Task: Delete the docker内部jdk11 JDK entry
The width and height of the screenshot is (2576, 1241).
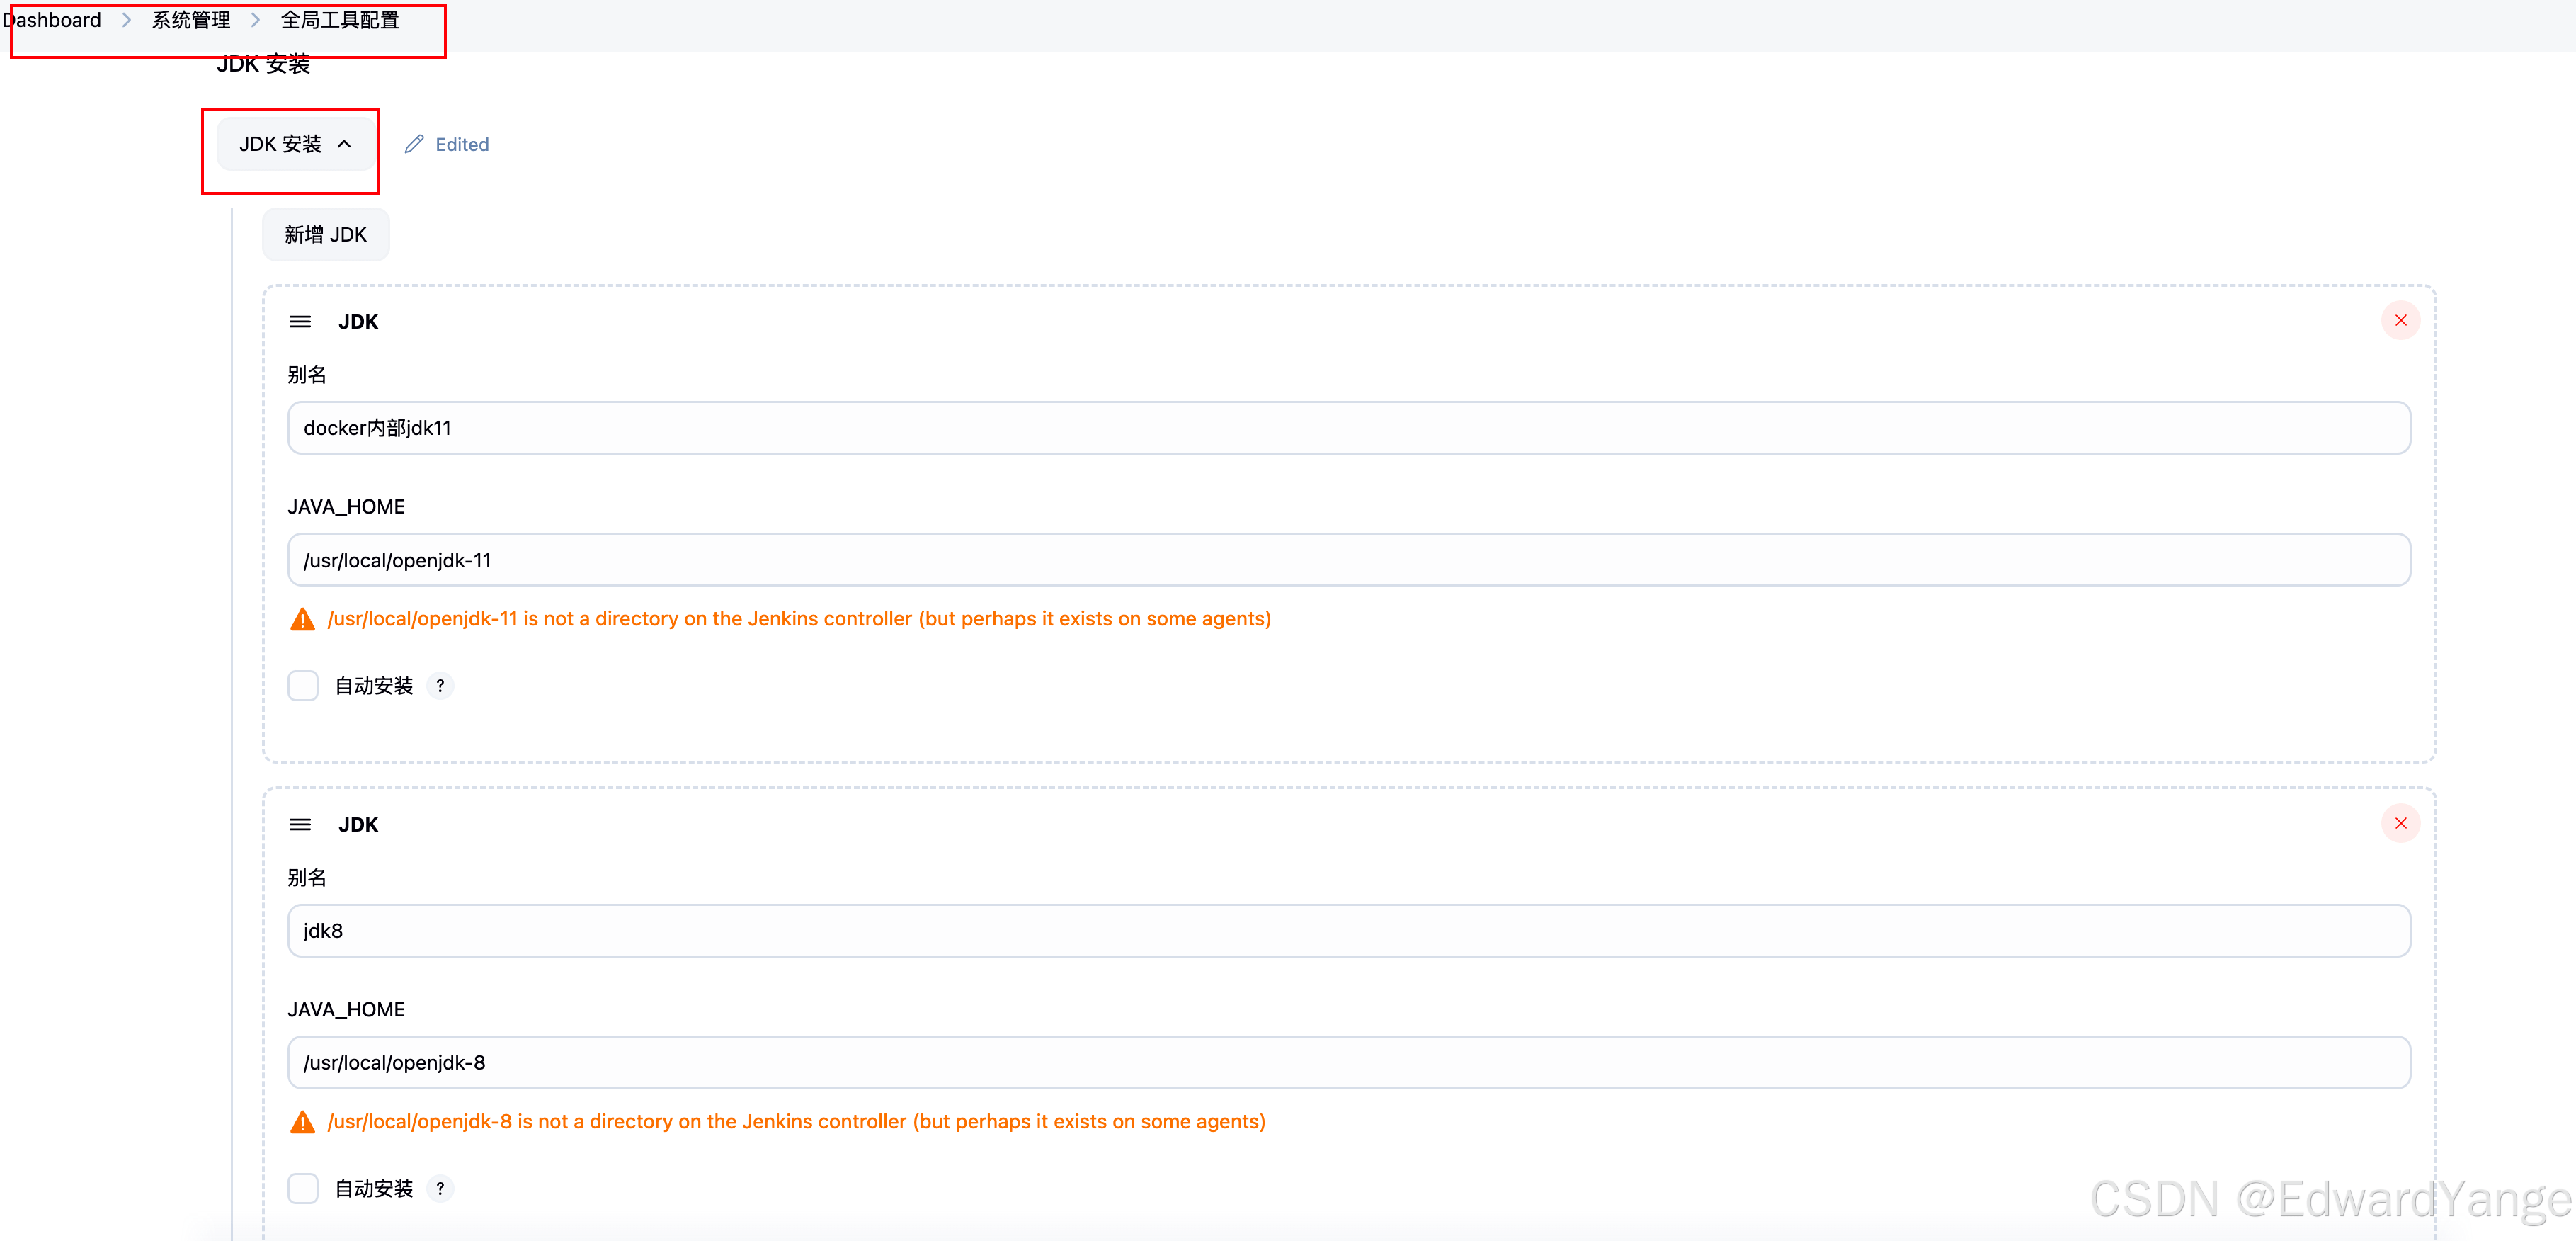Action: tap(2400, 321)
